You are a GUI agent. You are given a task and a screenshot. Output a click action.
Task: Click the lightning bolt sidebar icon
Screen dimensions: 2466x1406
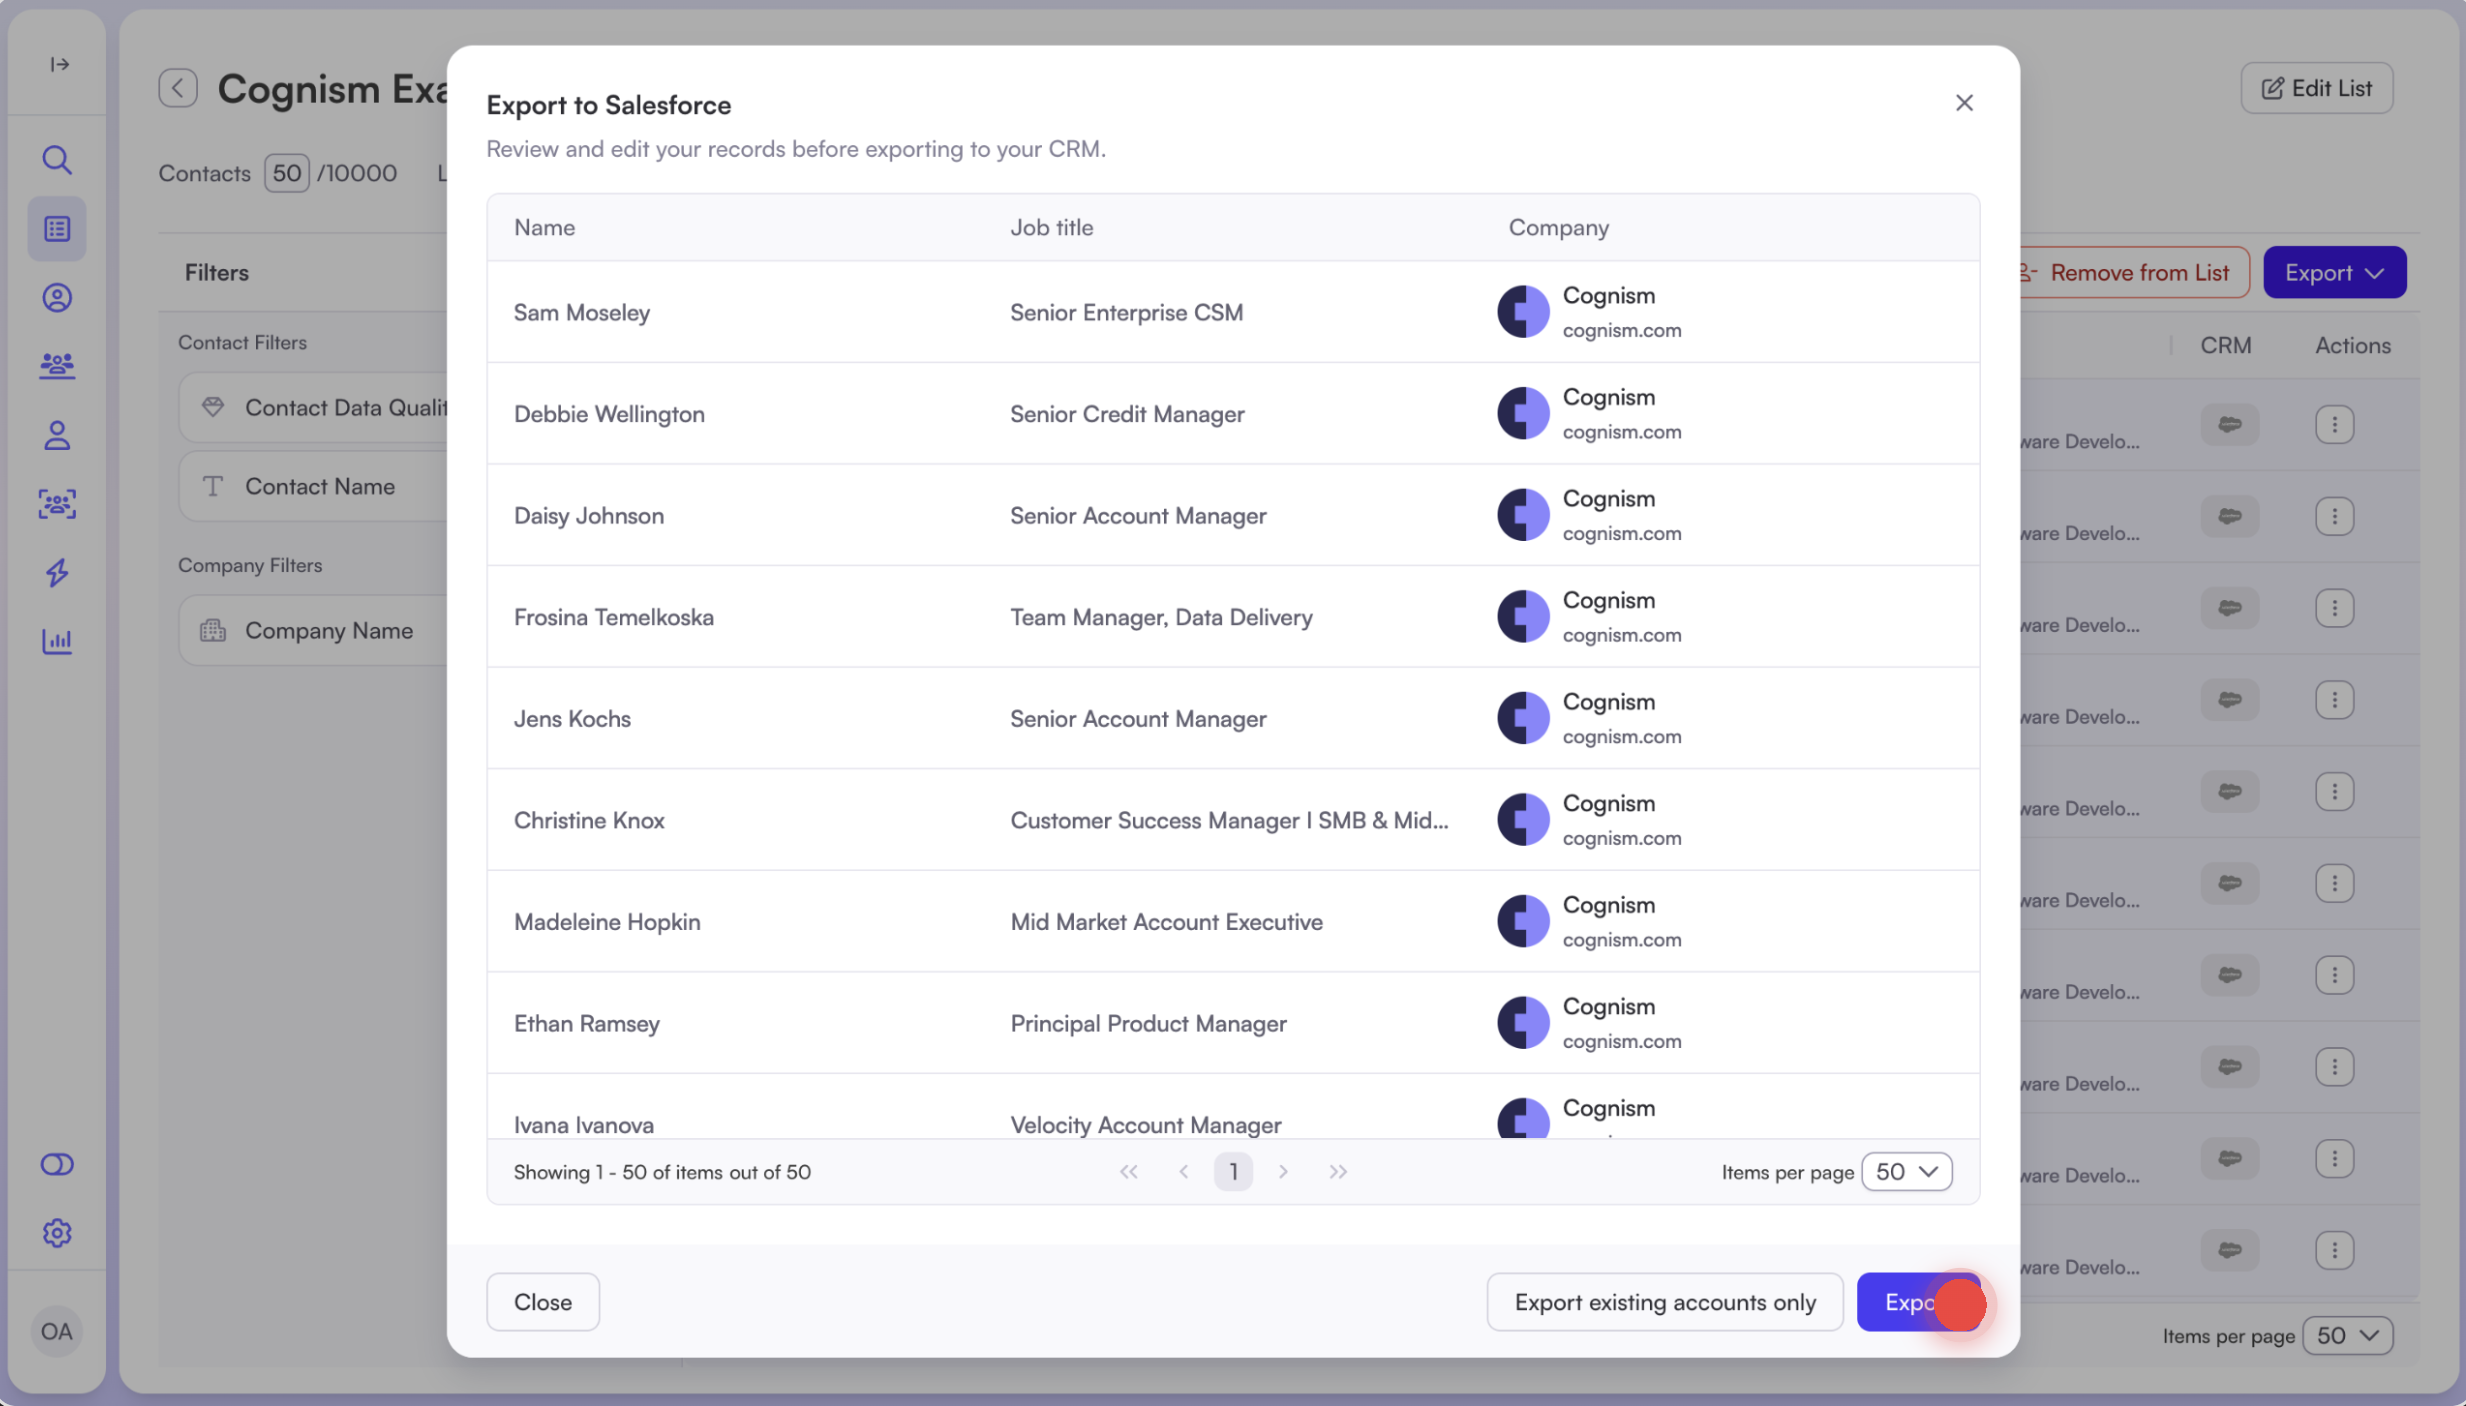pyautogui.click(x=57, y=572)
